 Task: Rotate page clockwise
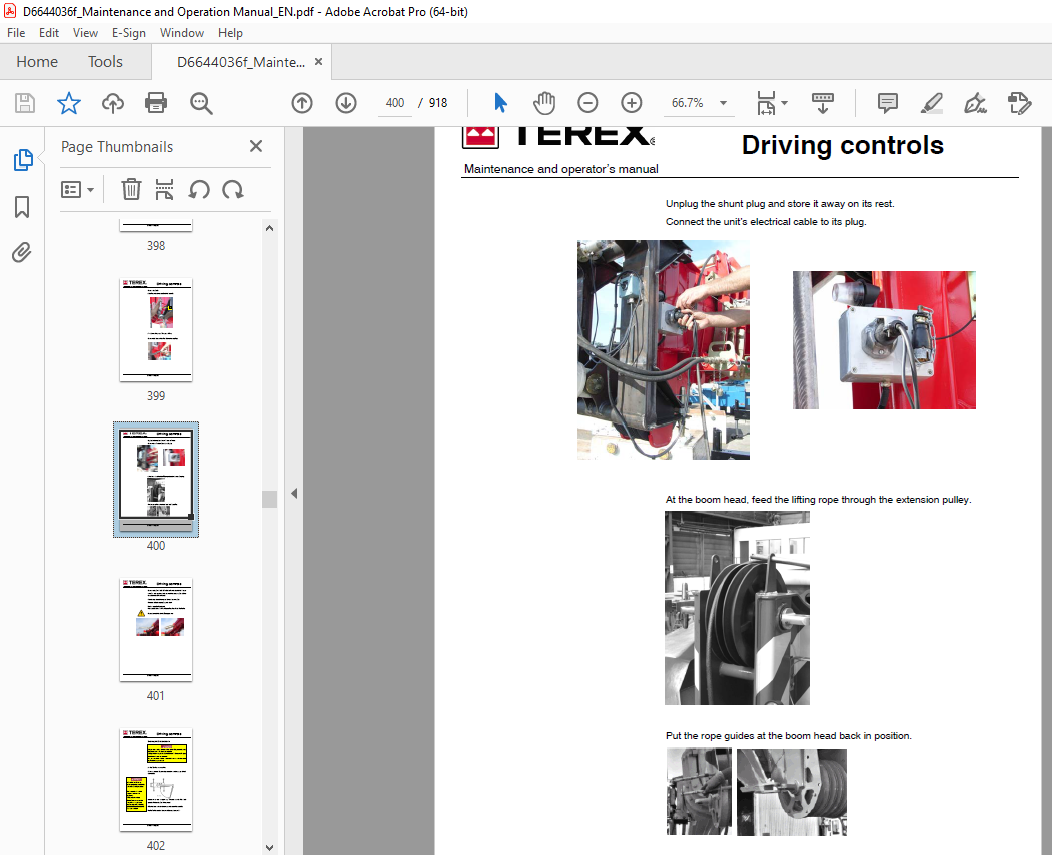233,189
